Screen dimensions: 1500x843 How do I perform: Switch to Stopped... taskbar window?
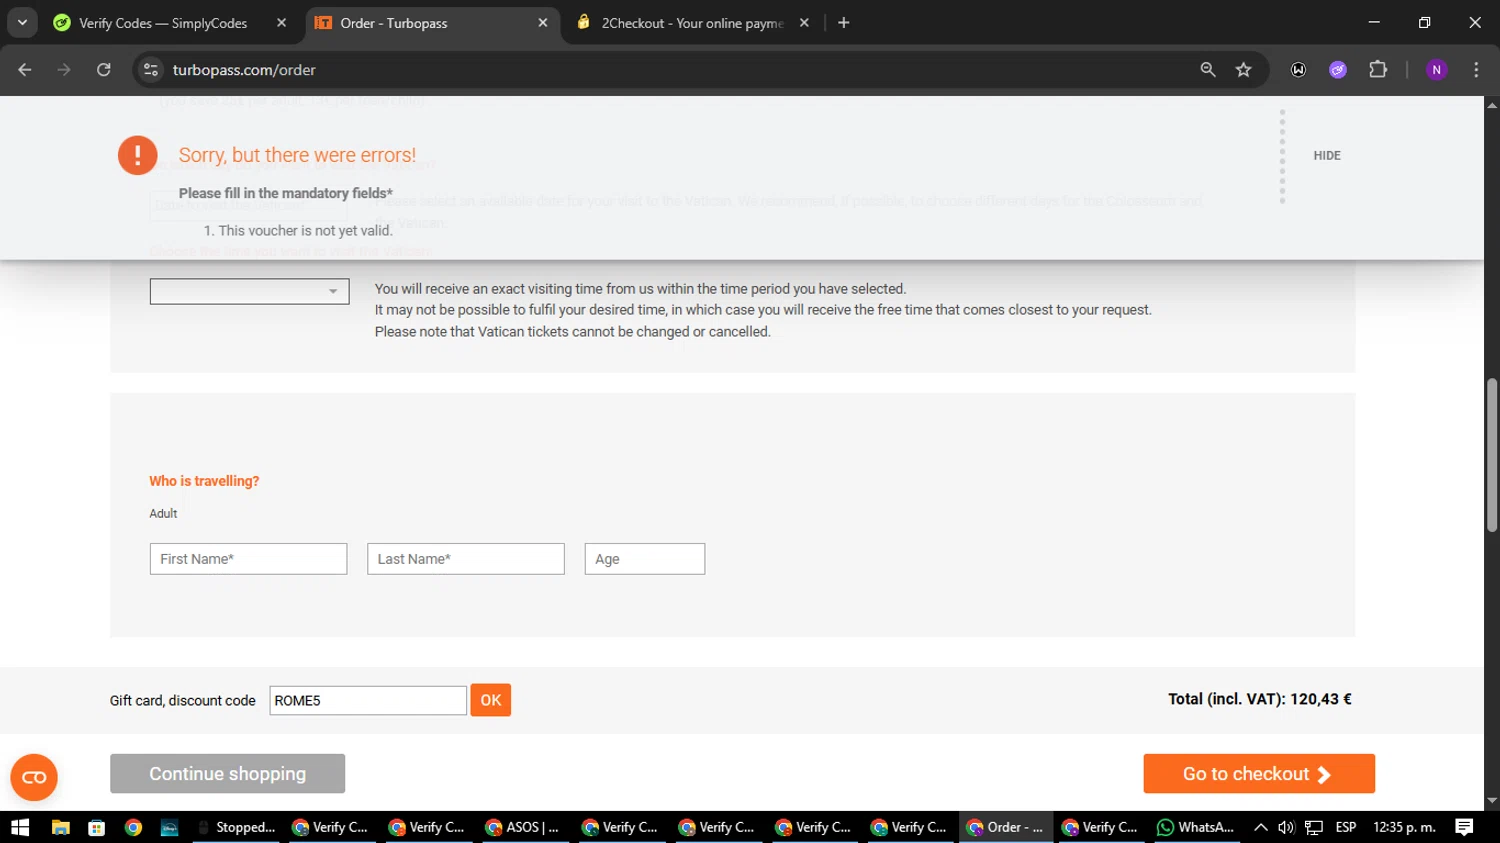click(237, 827)
